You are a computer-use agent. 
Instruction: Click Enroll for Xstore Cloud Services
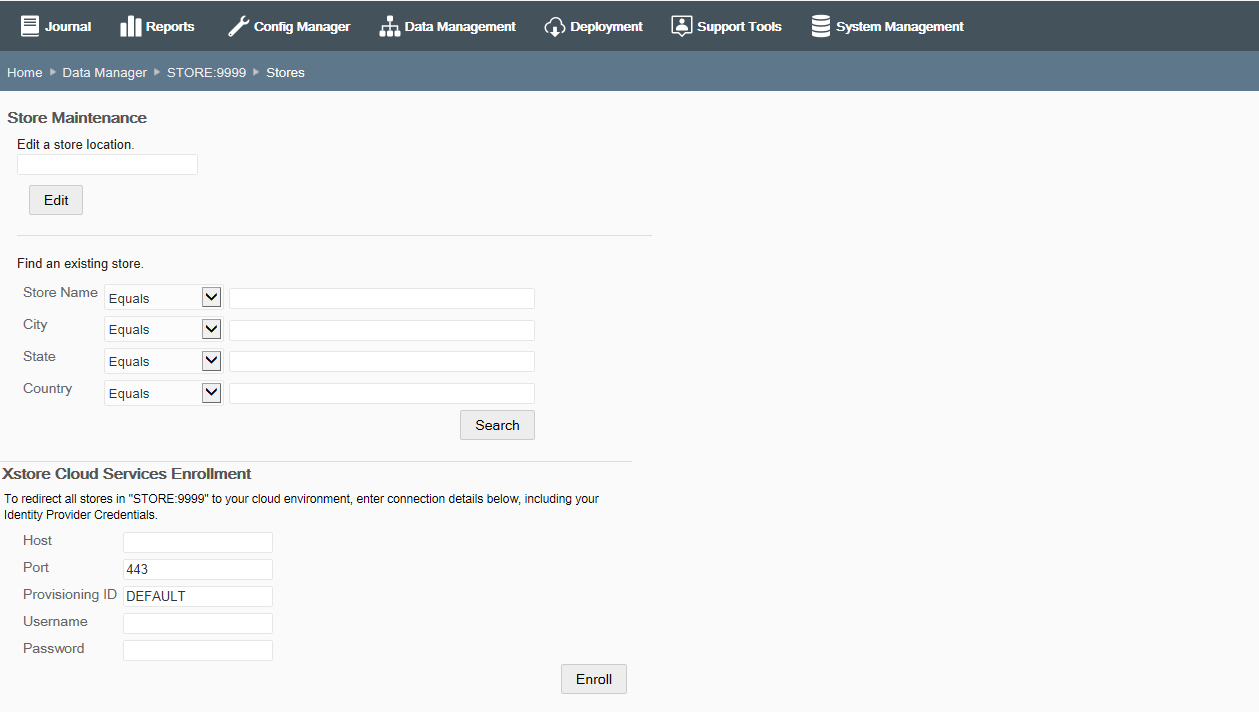click(593, 678)
